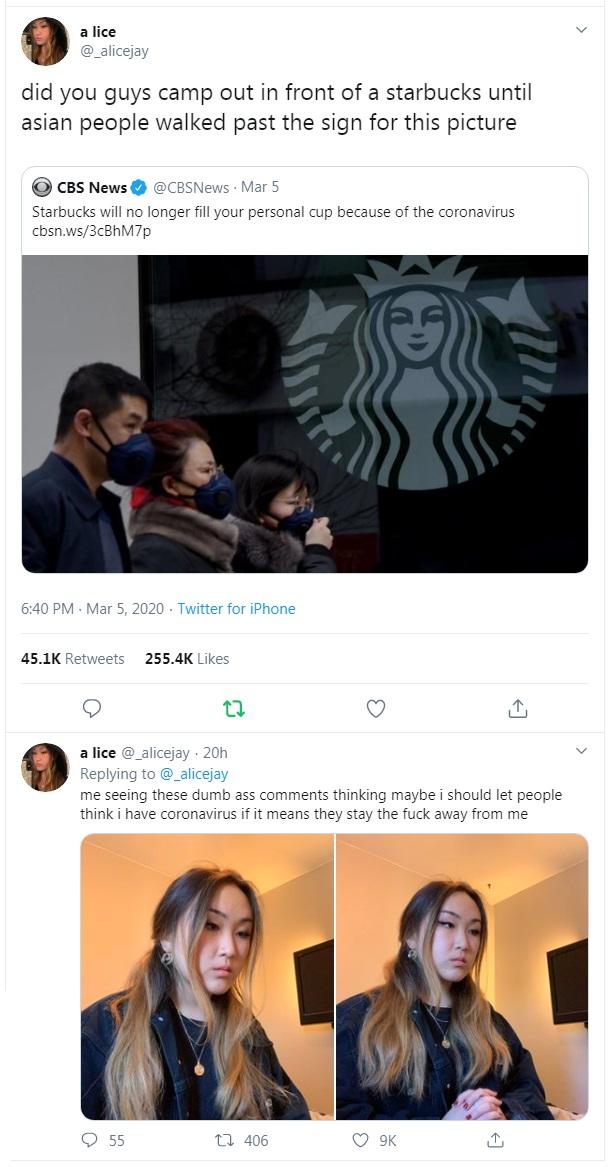The image size is (613, 1174).
Task: Share the reply tweet
Action: pos(494,1140)
